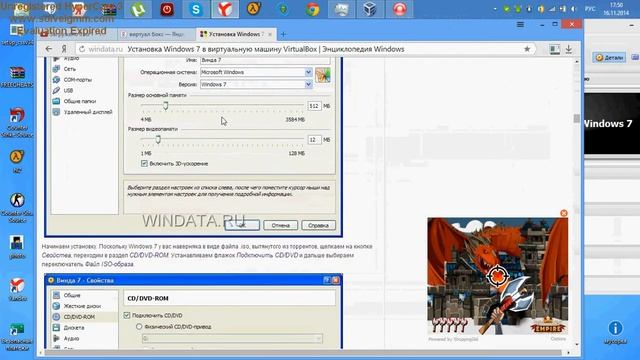This screenshot has width=640, height=360.
Task: Open Yandex desktop shortcut icon
Action: coord(17,289)
